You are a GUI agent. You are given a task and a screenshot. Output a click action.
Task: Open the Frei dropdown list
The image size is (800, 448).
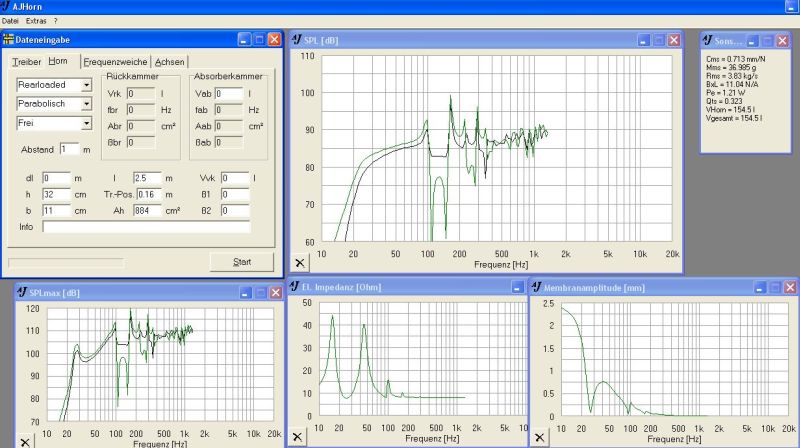click(86, 123)
